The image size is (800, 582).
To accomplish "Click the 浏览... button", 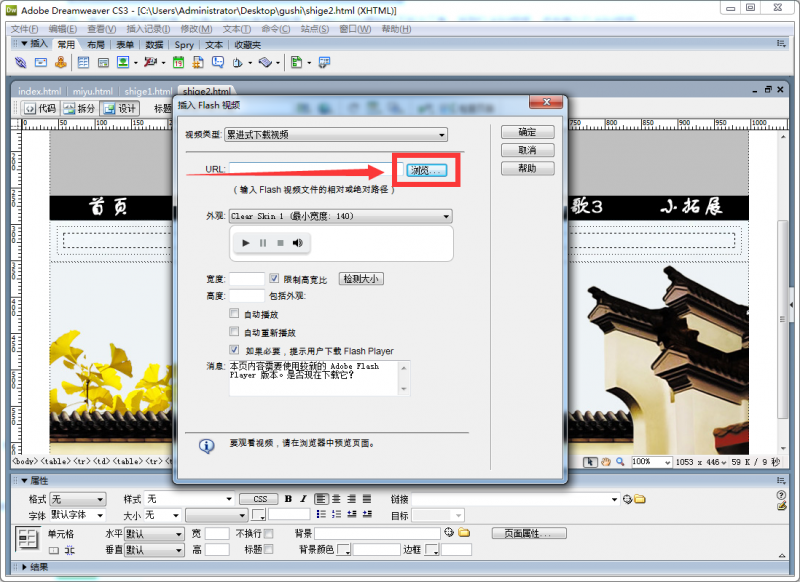I will click(x=427, y=170).
